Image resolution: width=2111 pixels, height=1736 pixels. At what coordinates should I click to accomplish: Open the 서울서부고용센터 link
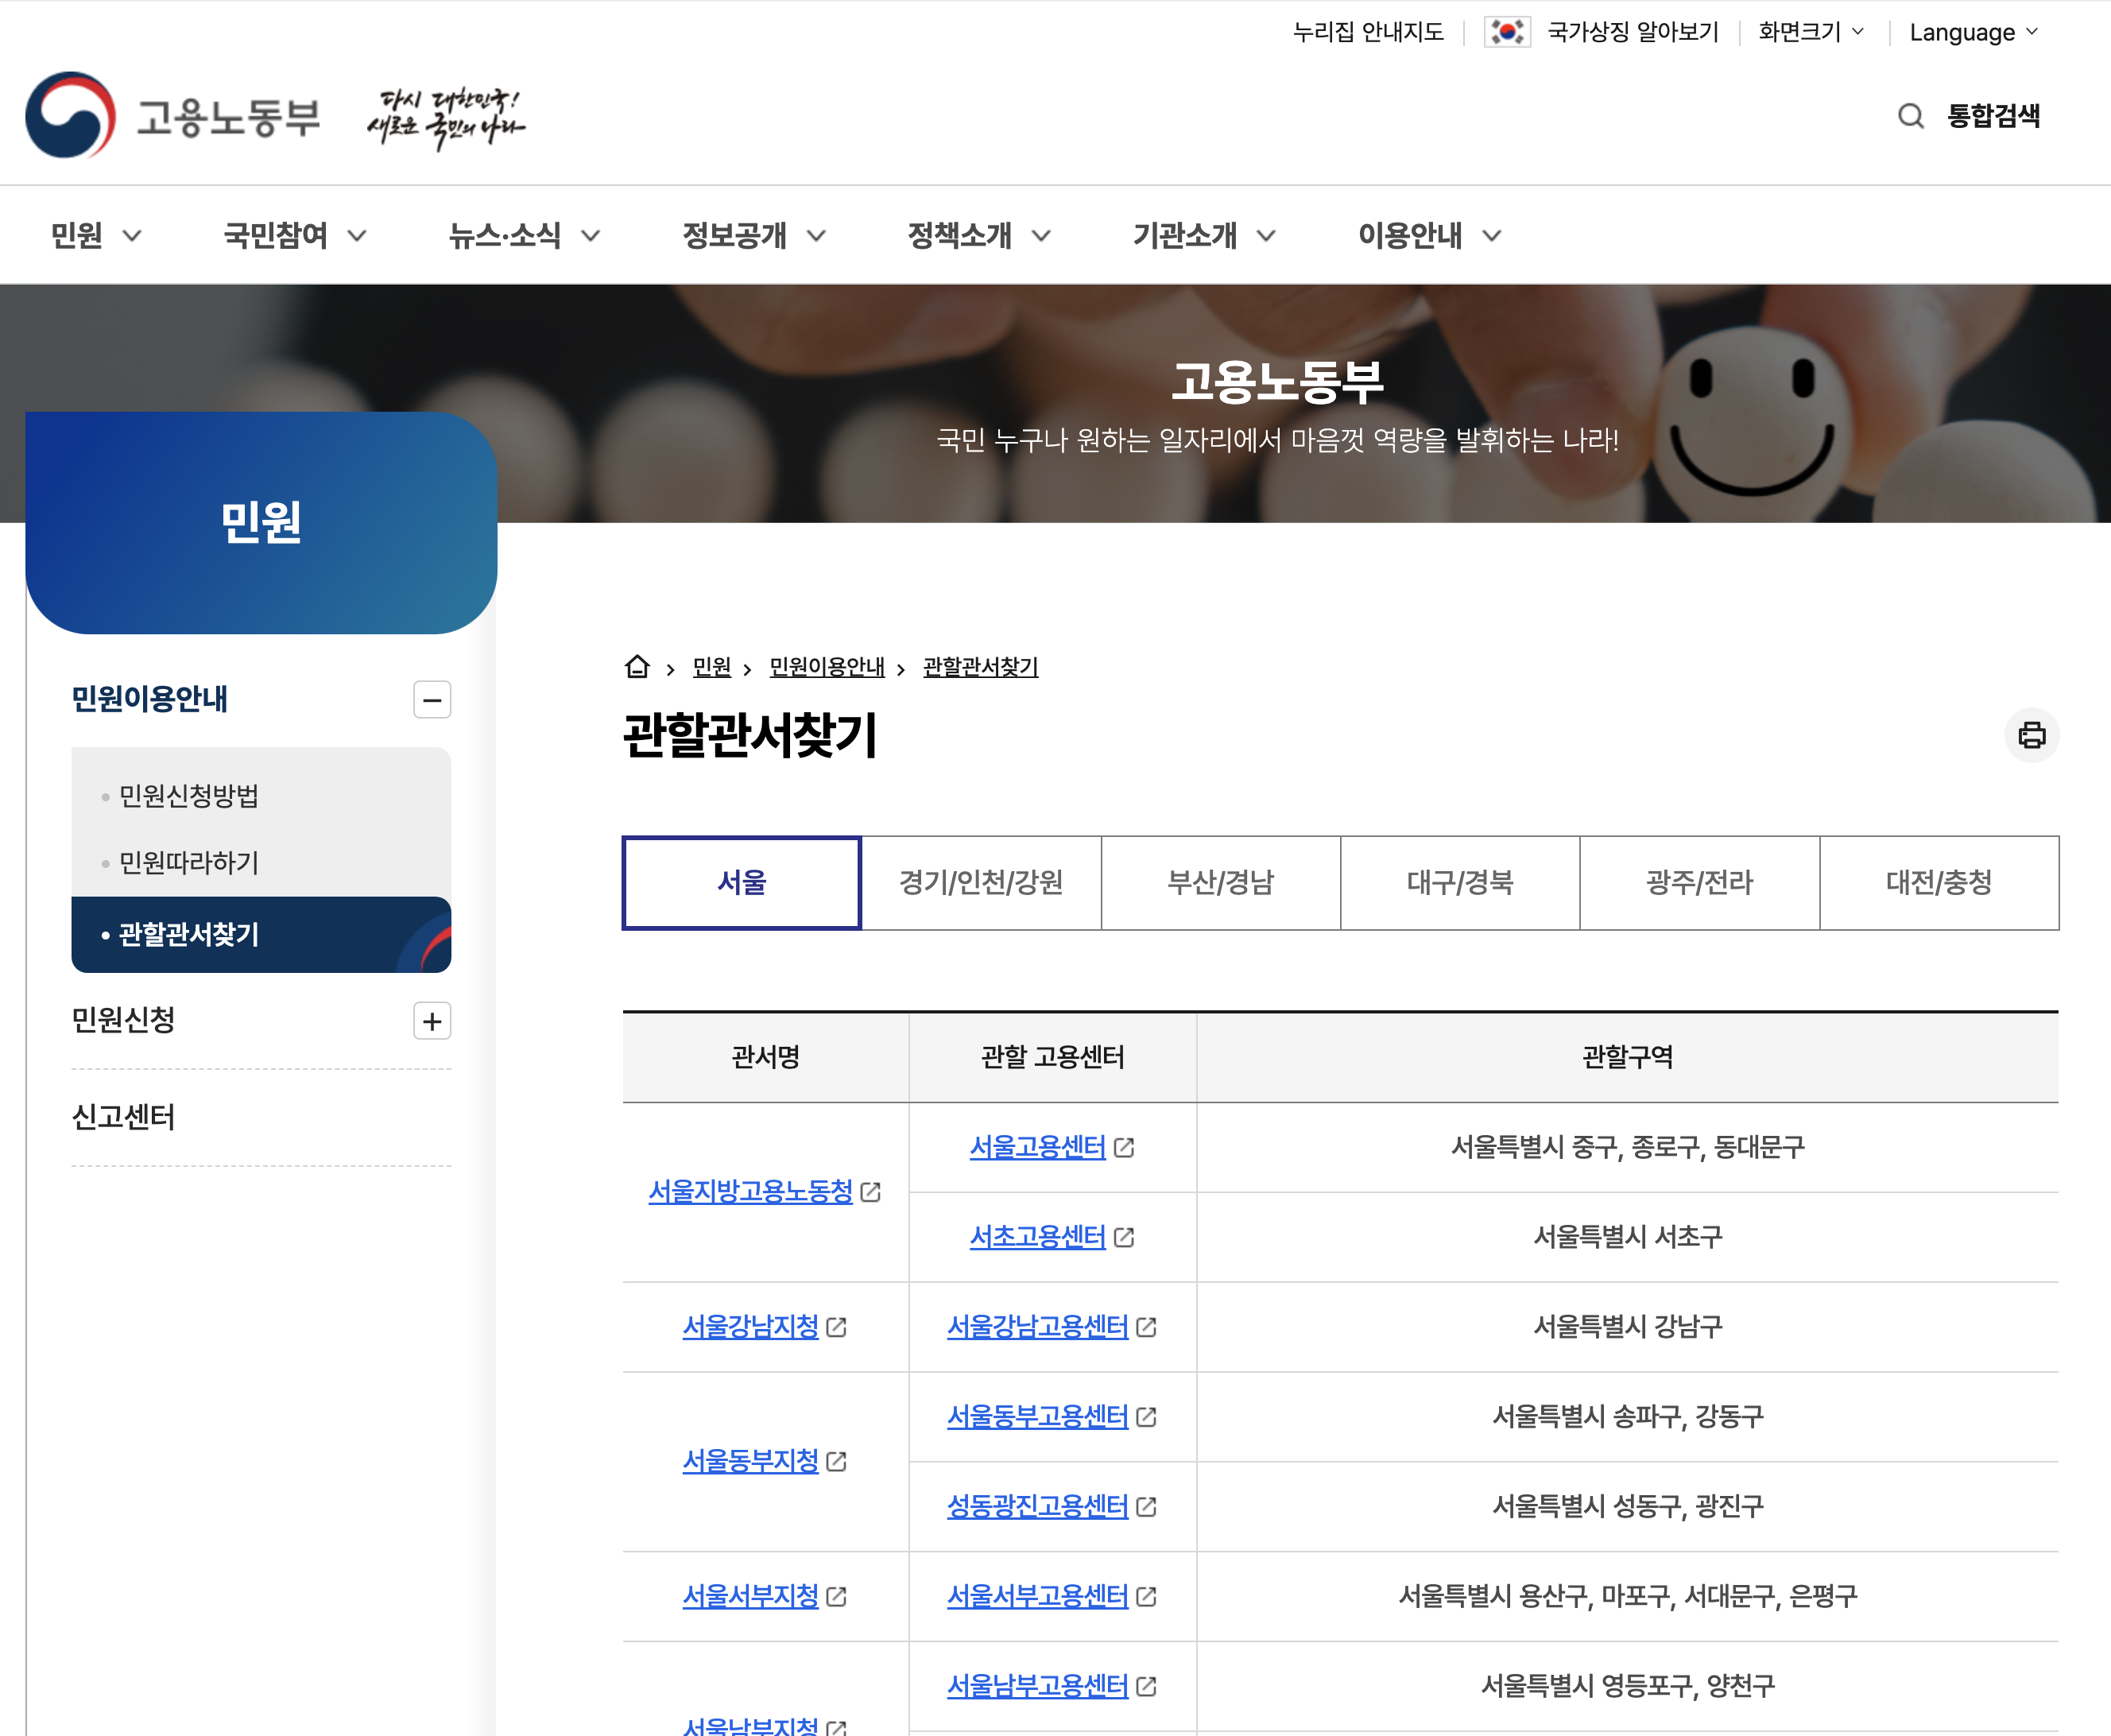coord(1037,1596)
